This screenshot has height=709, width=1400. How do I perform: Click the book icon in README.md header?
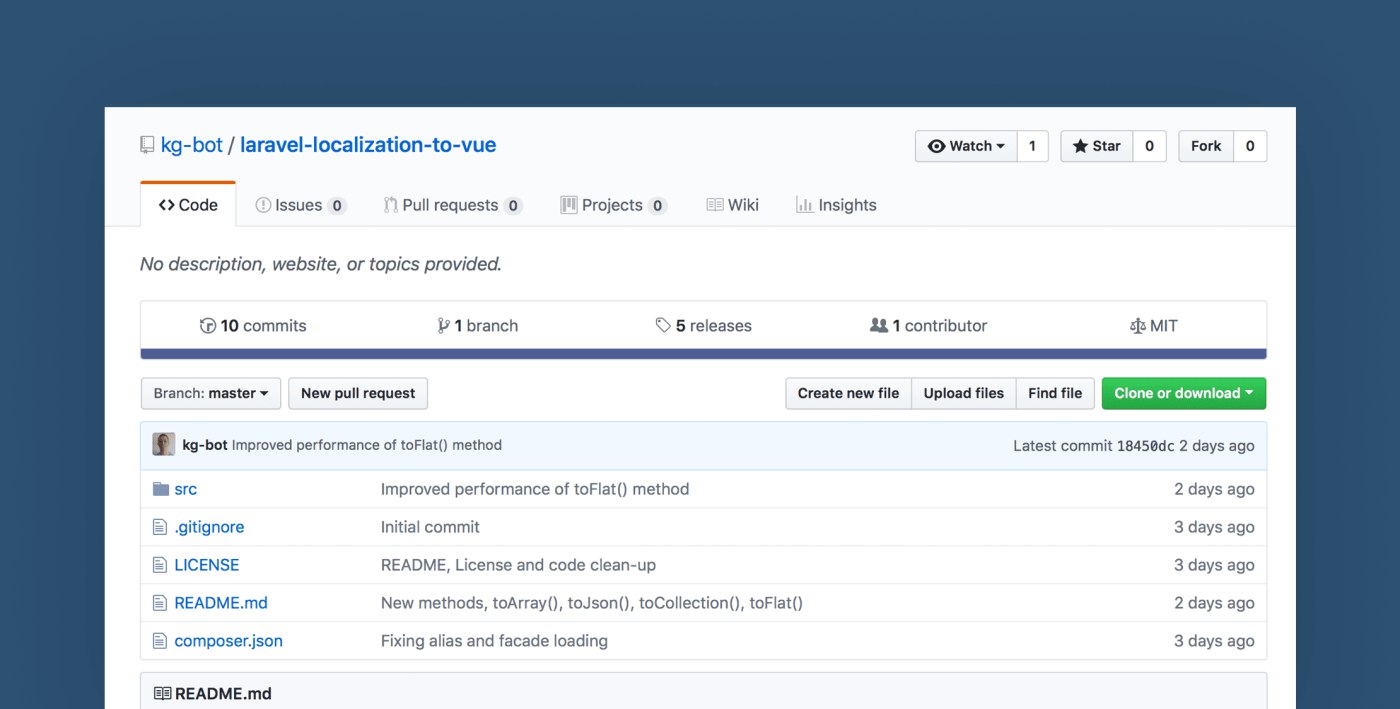pos(162,694)
